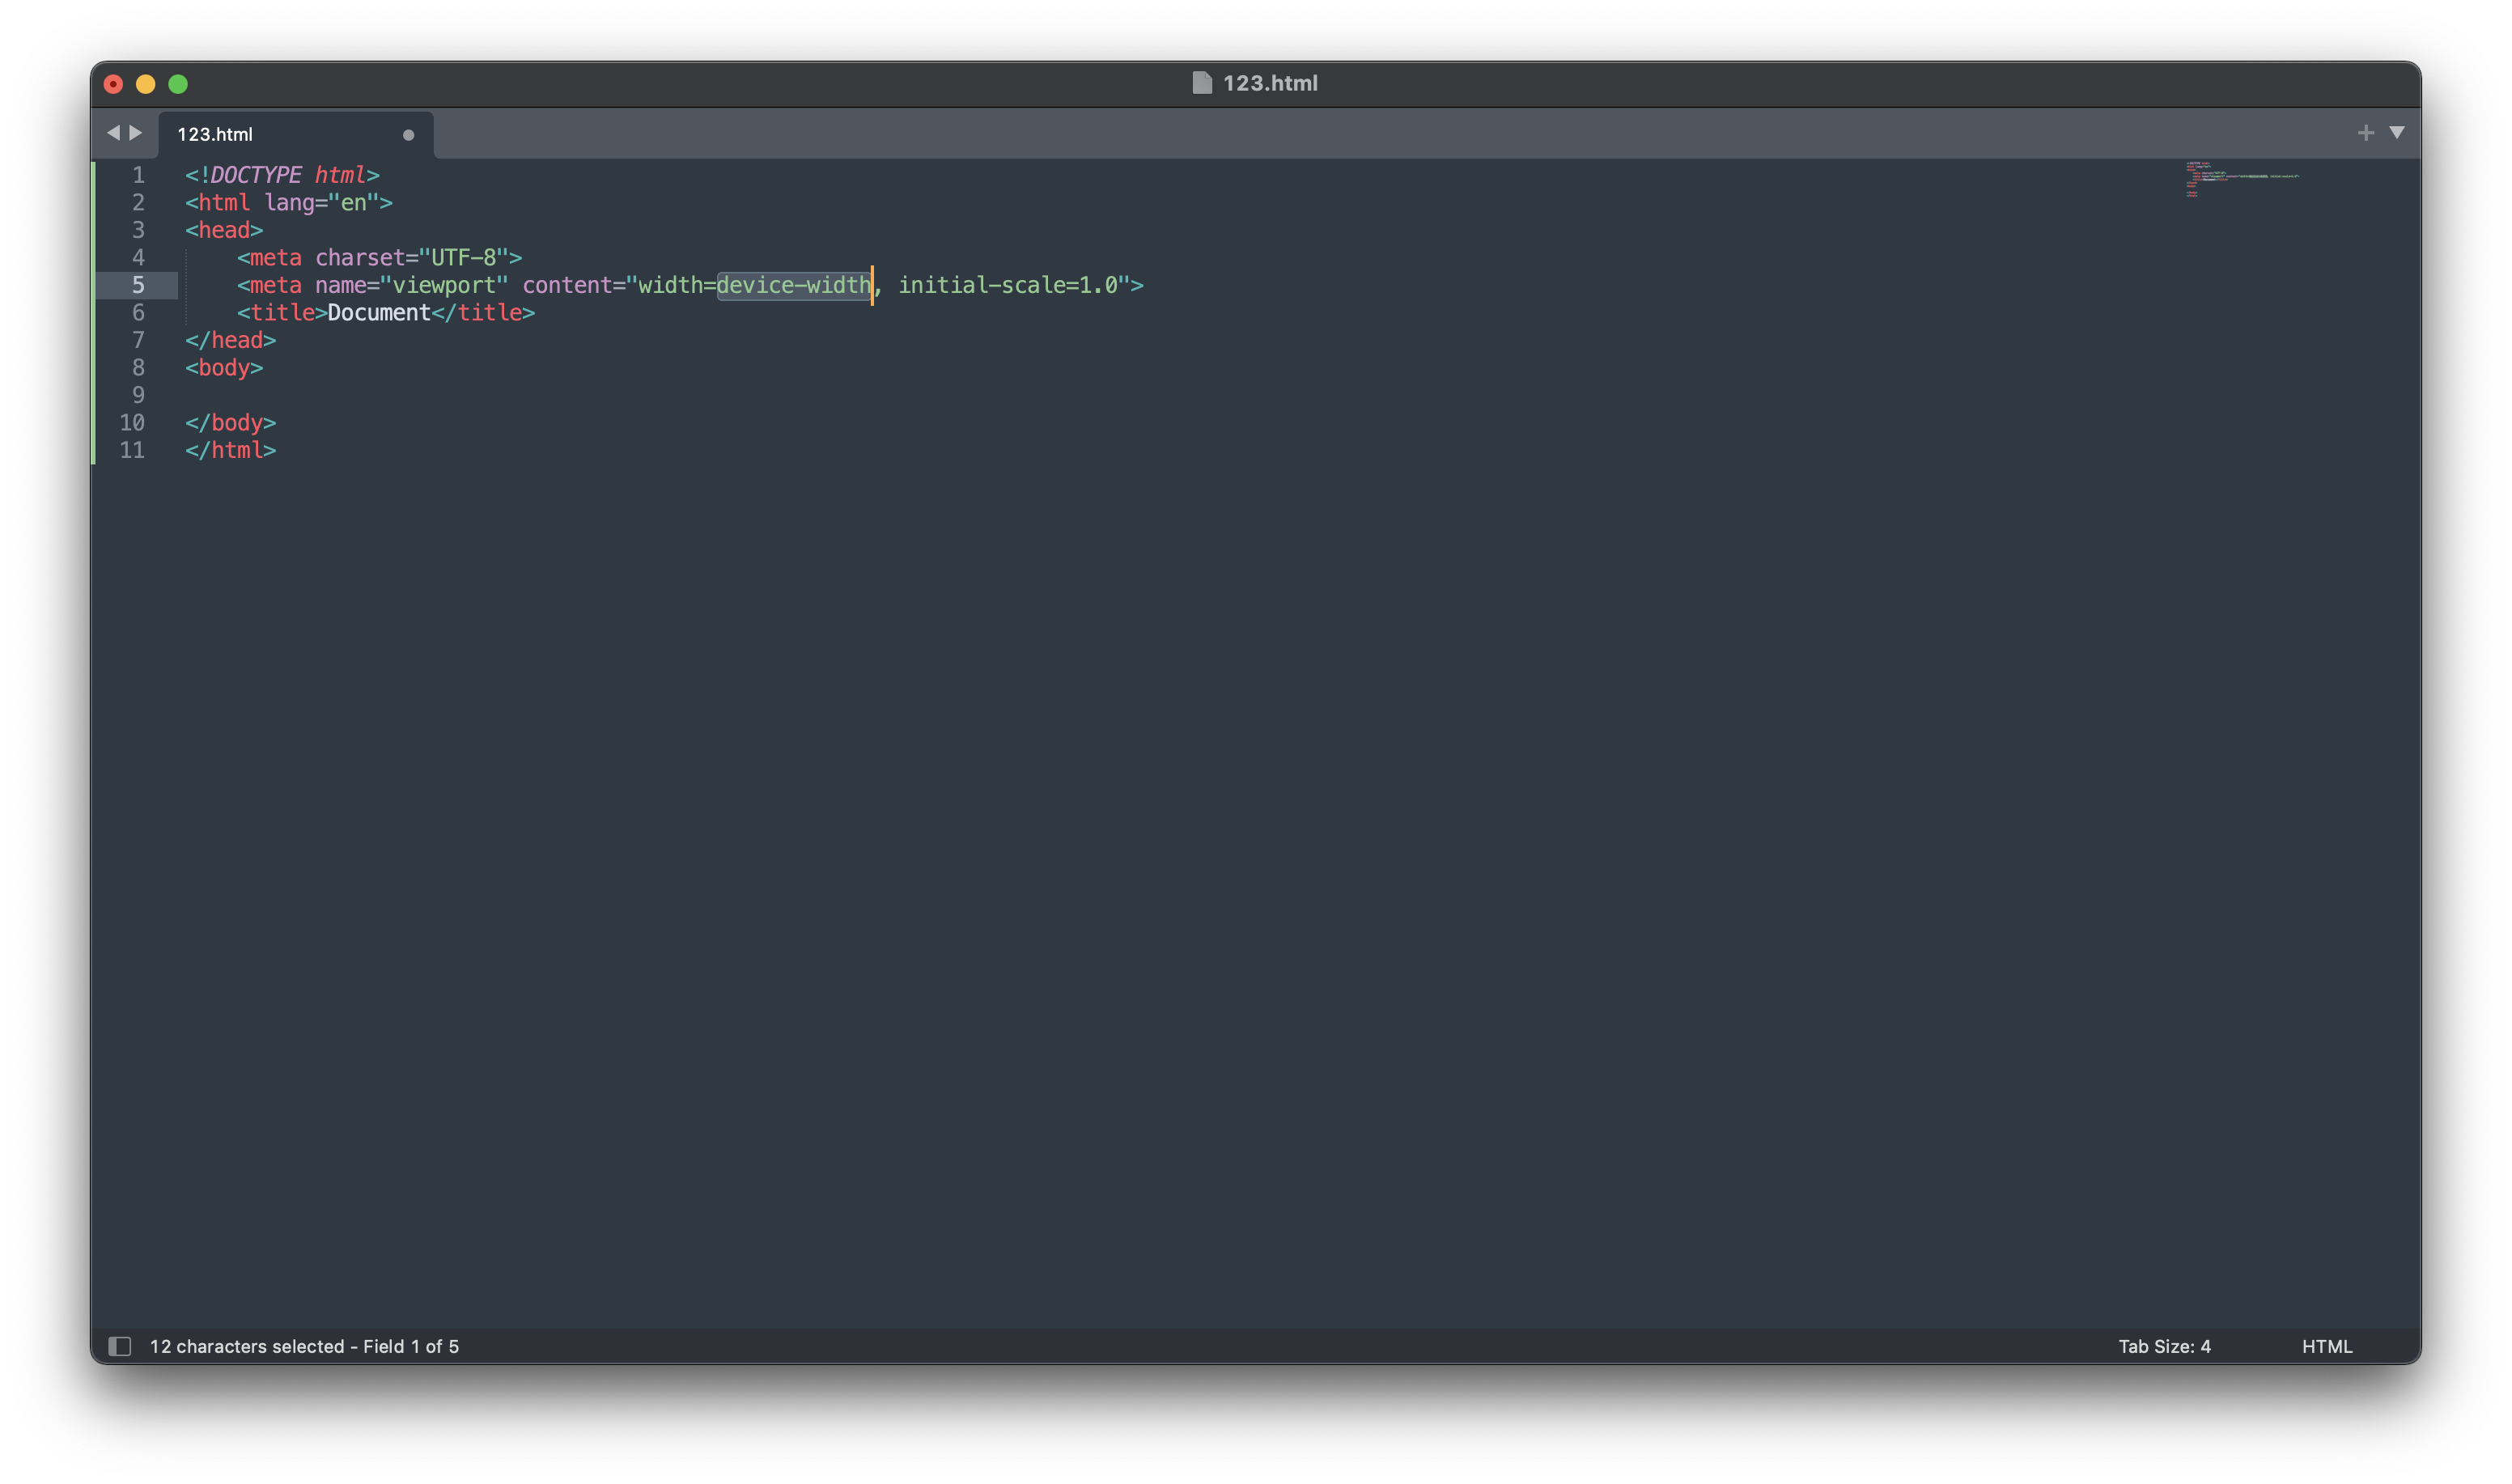Click the word Document in title
2512x1484 pixels.
pyautogui.click(x=379, y=312)
